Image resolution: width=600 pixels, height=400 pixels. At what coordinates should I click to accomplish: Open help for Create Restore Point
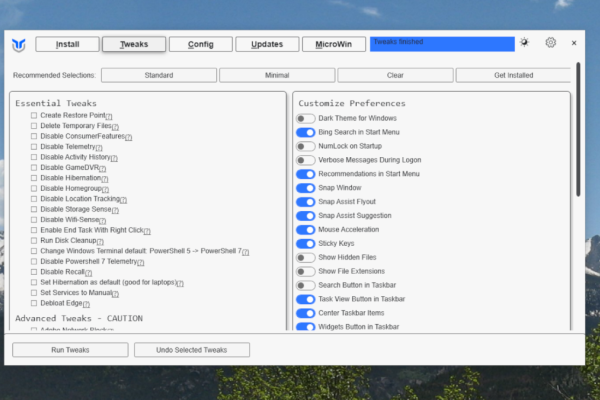tap(109, 116)
